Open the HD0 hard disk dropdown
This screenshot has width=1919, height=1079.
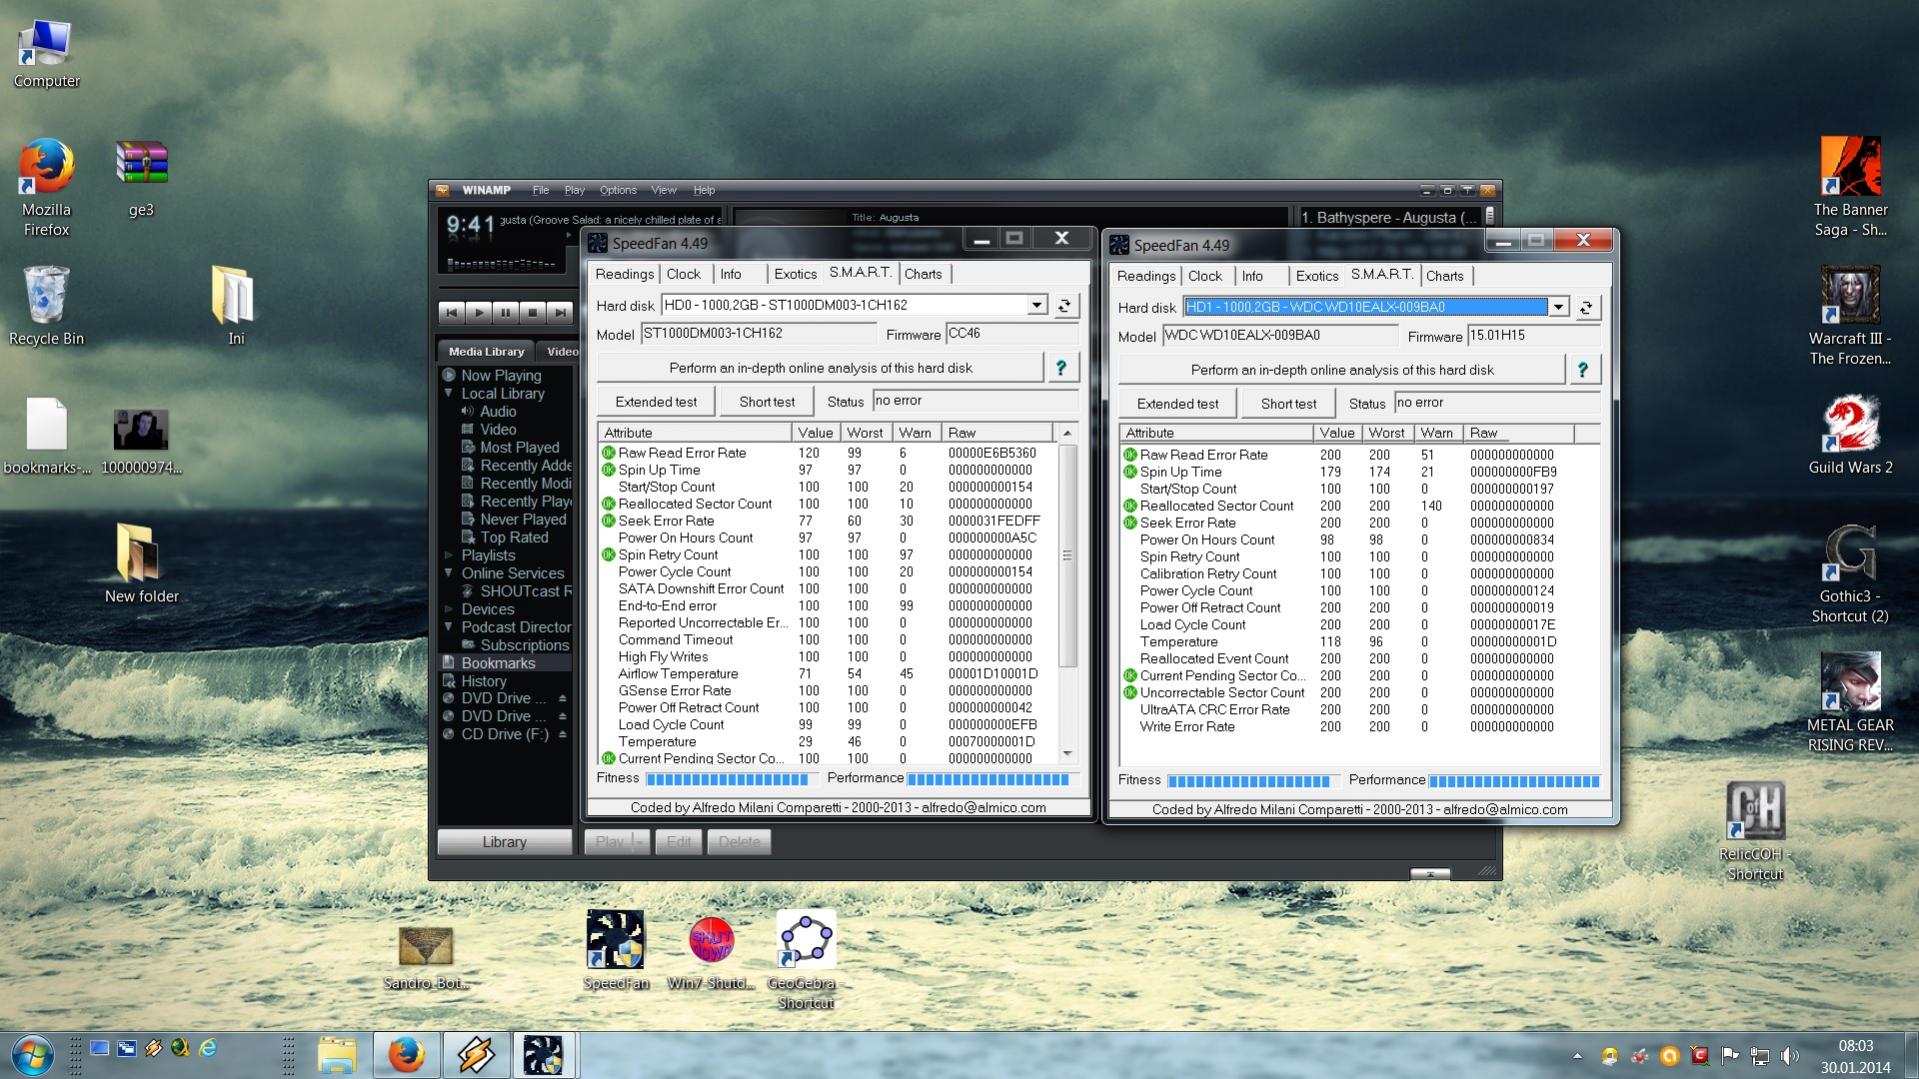1037,305
